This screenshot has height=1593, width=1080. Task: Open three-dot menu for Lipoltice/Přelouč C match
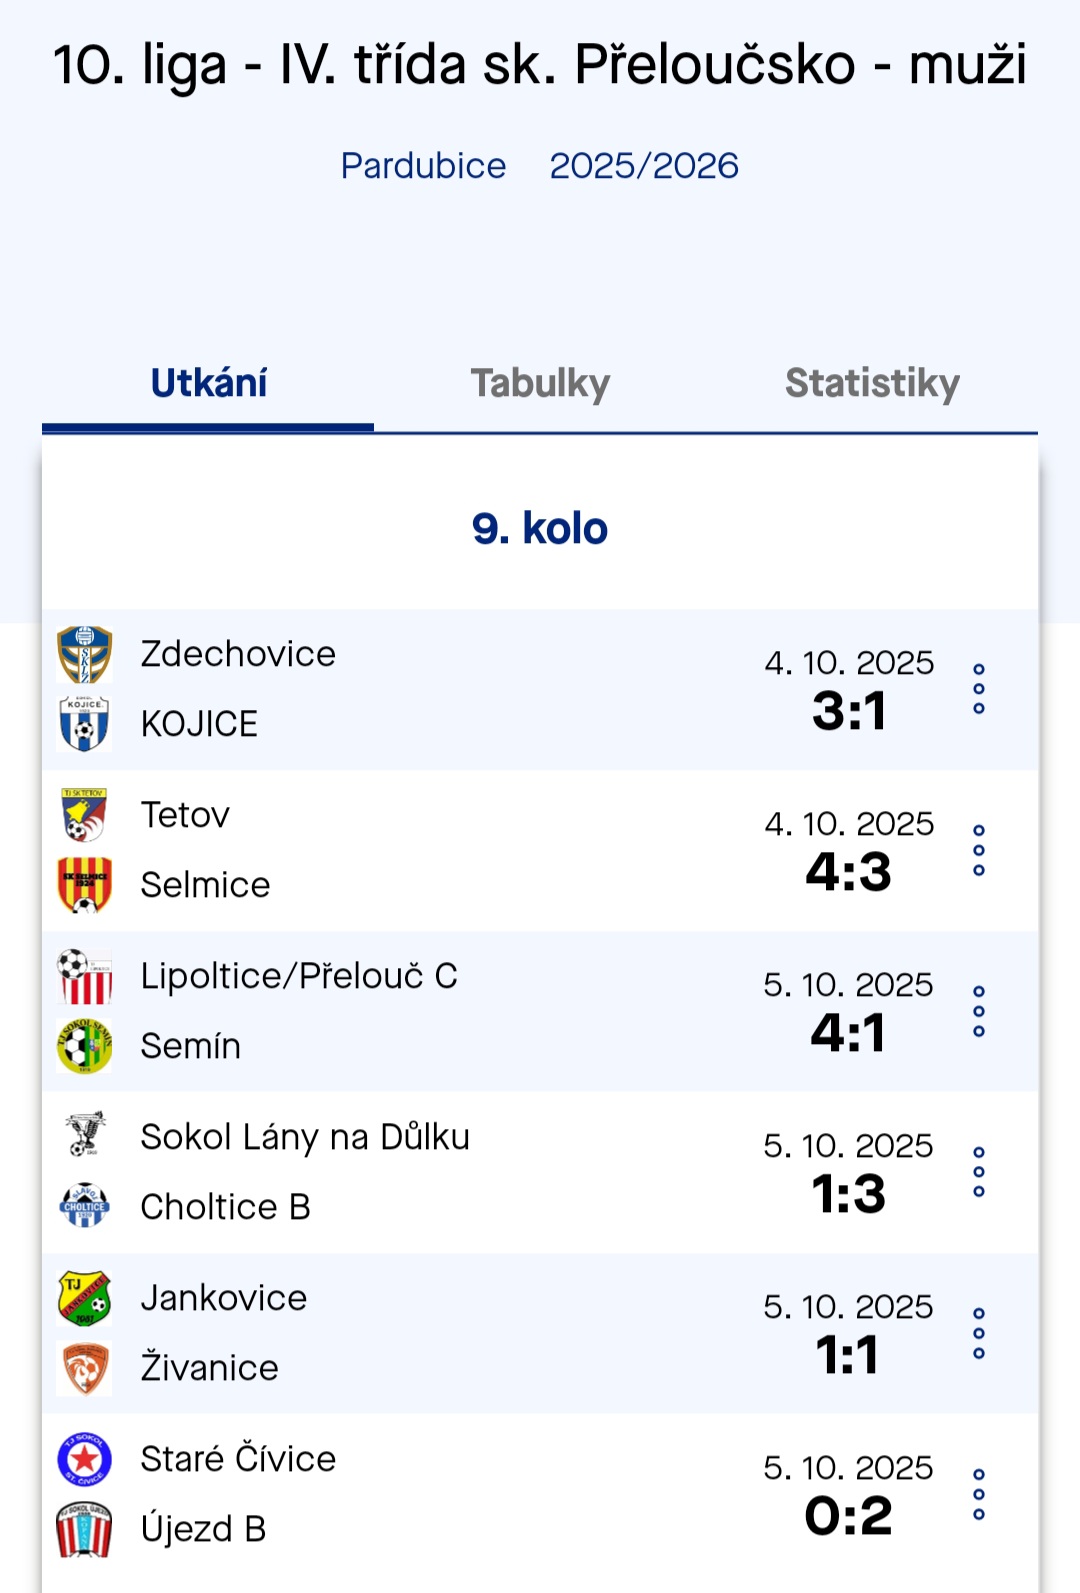[x=979, y=1011]
